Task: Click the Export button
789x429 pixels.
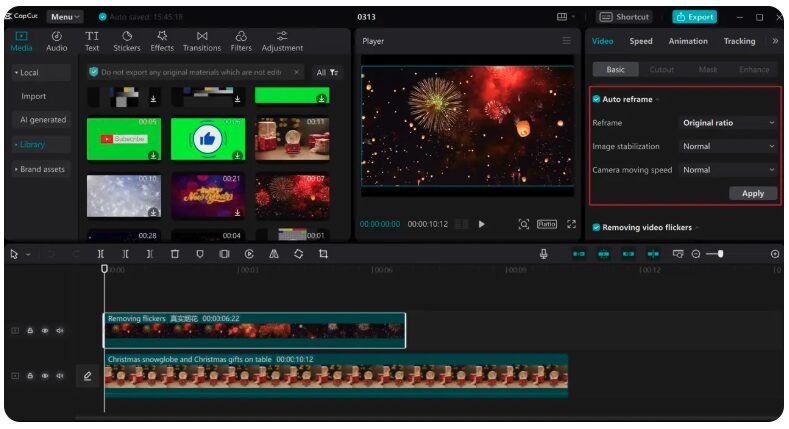Action: (x=694, y=17)
